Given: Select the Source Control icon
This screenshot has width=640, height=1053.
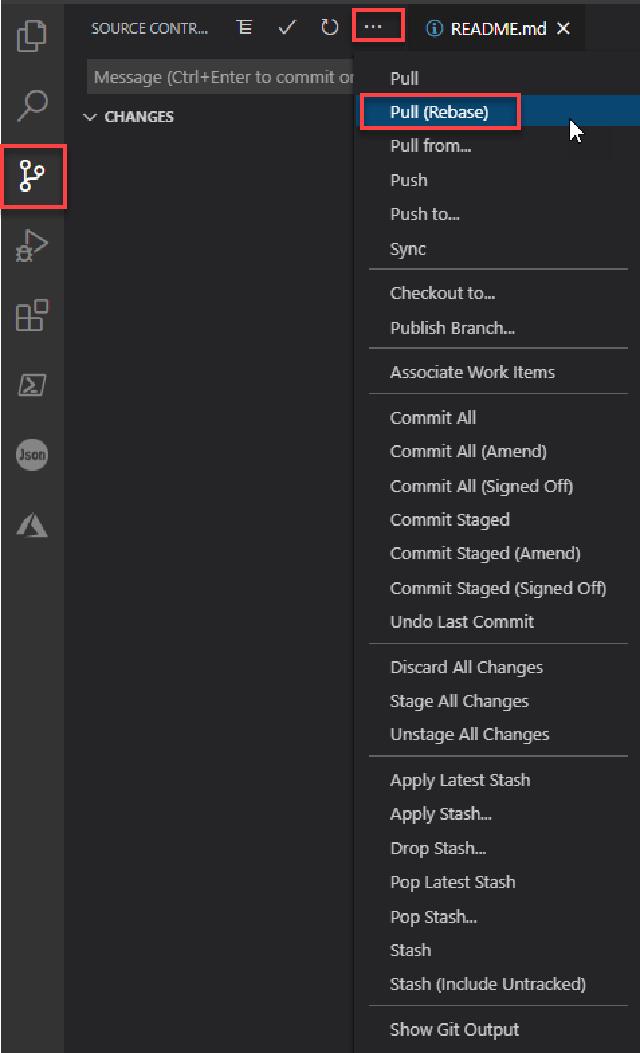Looking at the screenshot, I should click(32, 176).
